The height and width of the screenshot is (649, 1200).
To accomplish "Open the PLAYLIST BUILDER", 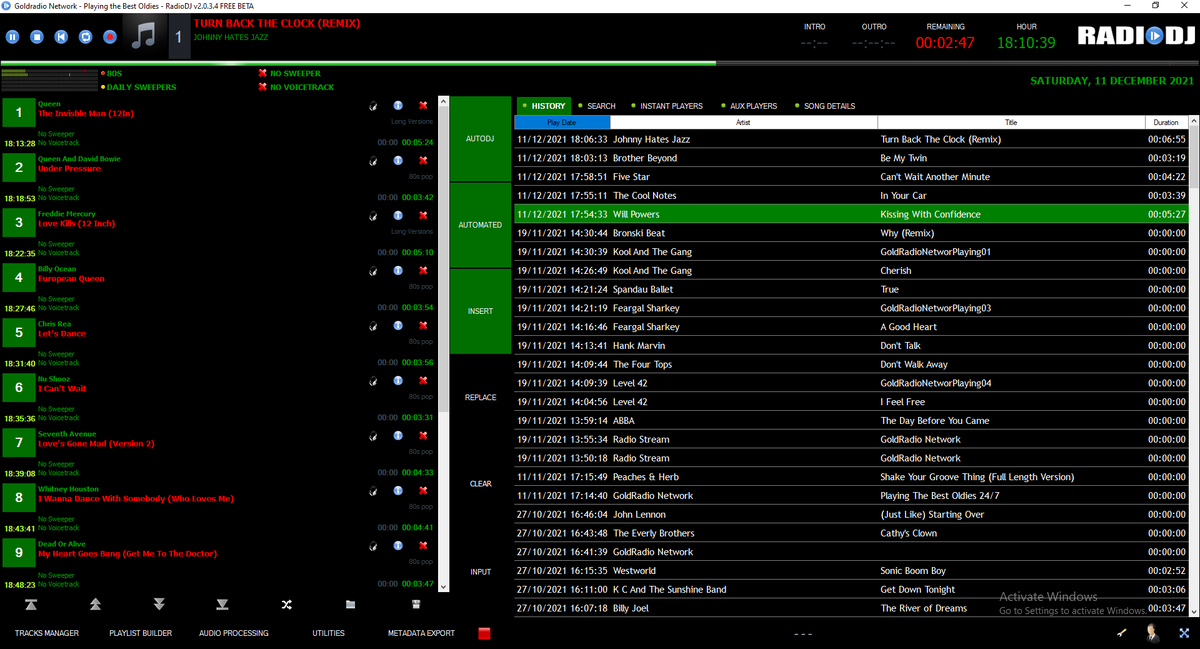I will pos(140,633).
